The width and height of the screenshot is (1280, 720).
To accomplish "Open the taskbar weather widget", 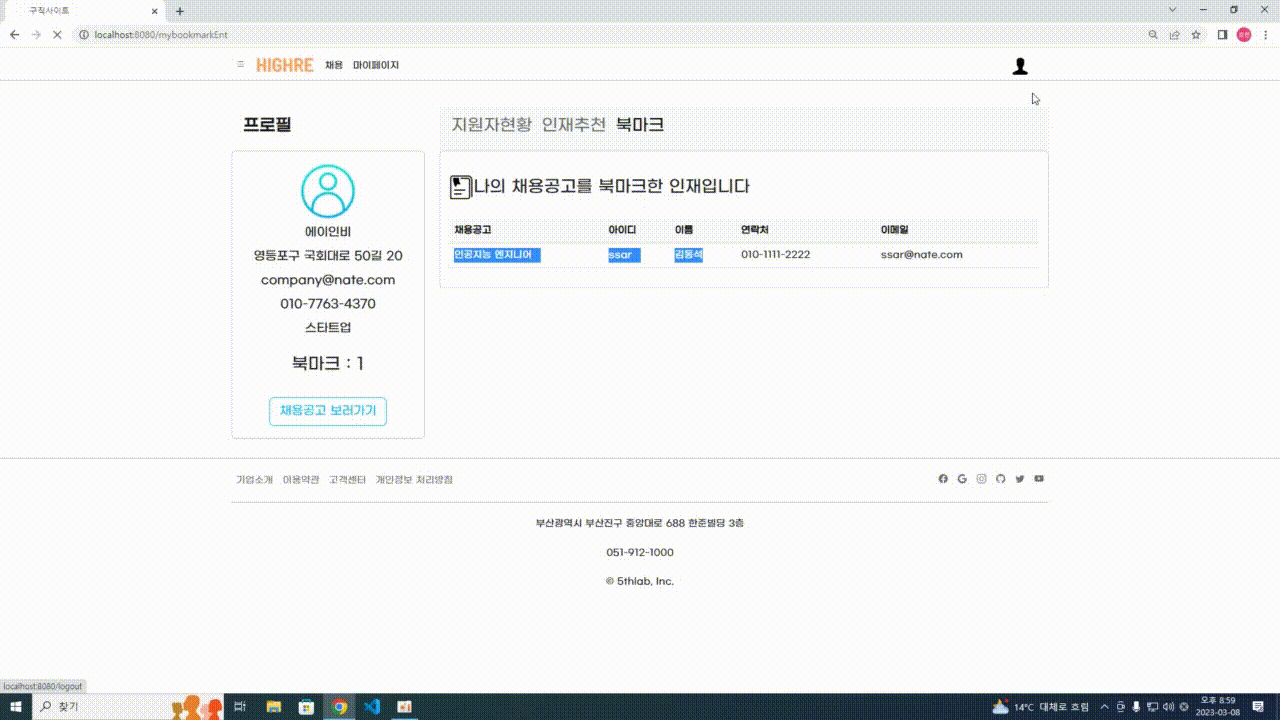I will point(1040,707).
